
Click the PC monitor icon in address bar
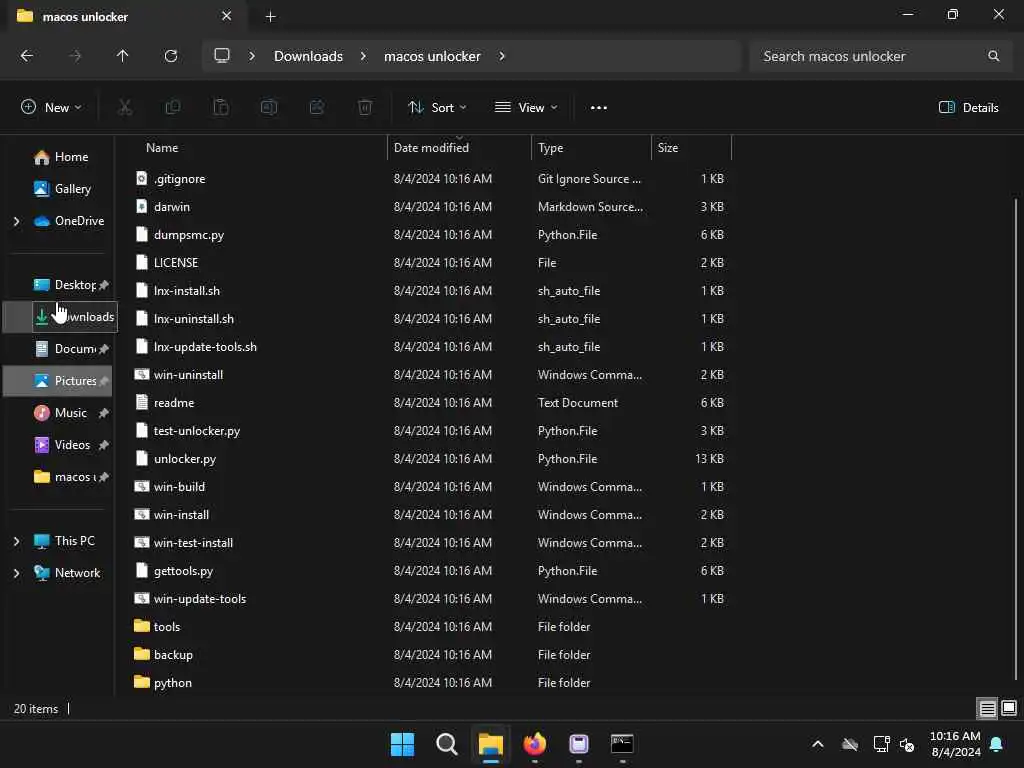[x=222, y=56]
